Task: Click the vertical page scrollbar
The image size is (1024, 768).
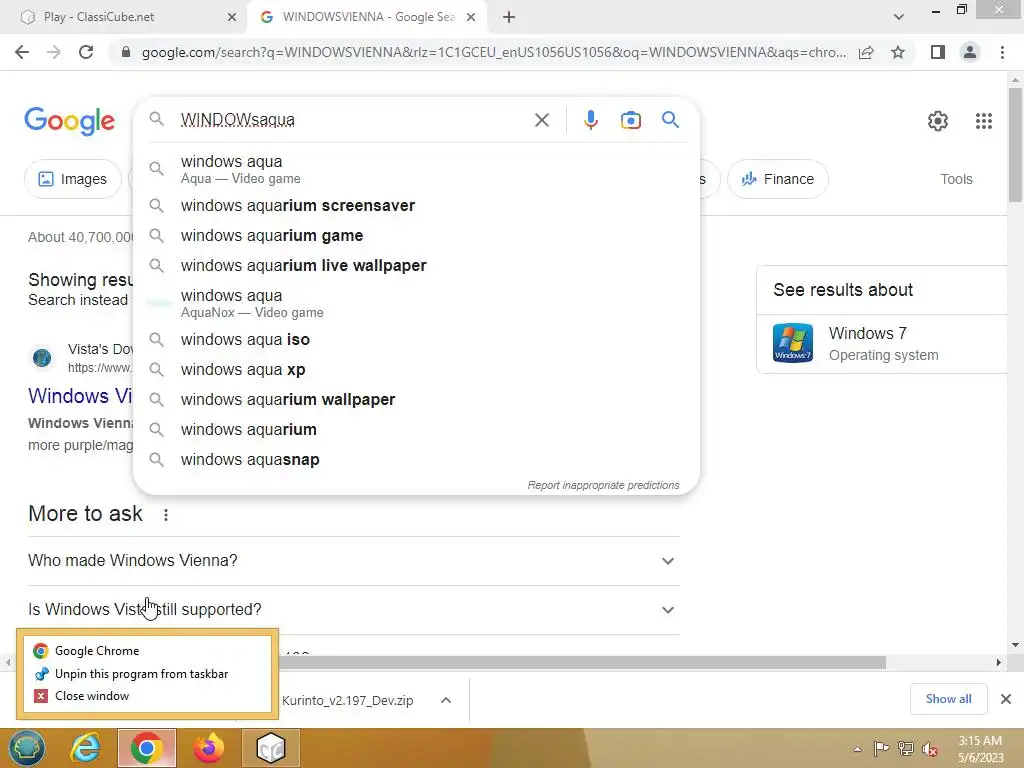Action: click(x=1015, y=145)
